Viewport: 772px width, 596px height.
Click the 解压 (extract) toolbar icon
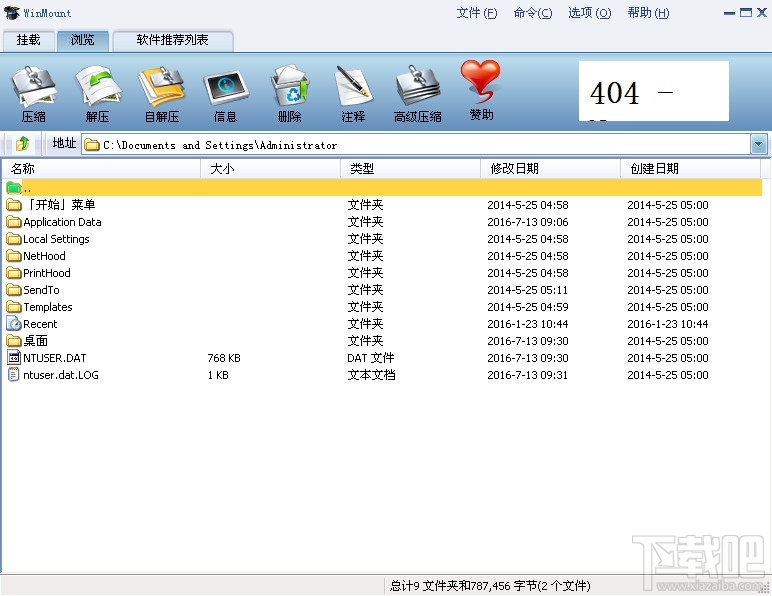point(97,87)
